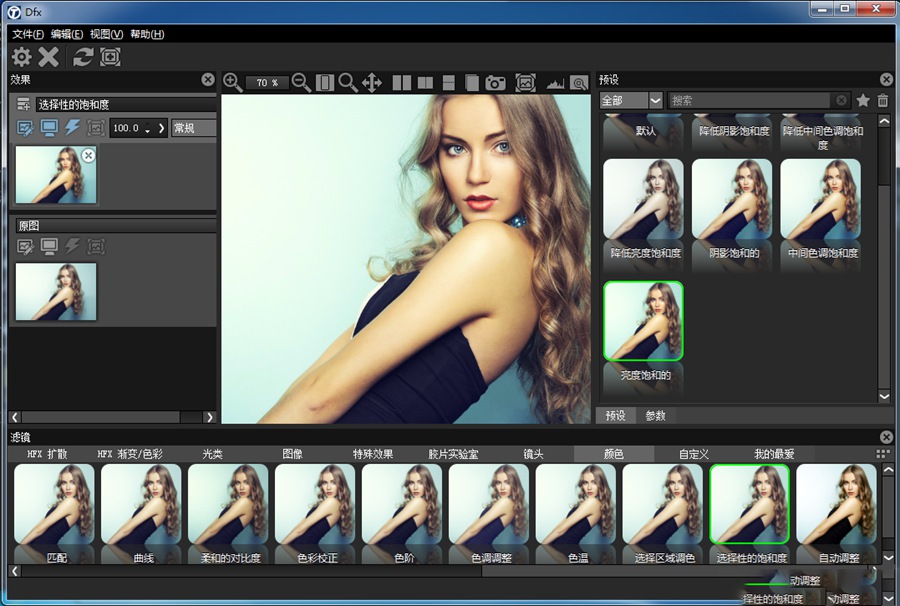Open the 常规 blend mode dropdown
This screenshot has width=900, height=606.
193,128
